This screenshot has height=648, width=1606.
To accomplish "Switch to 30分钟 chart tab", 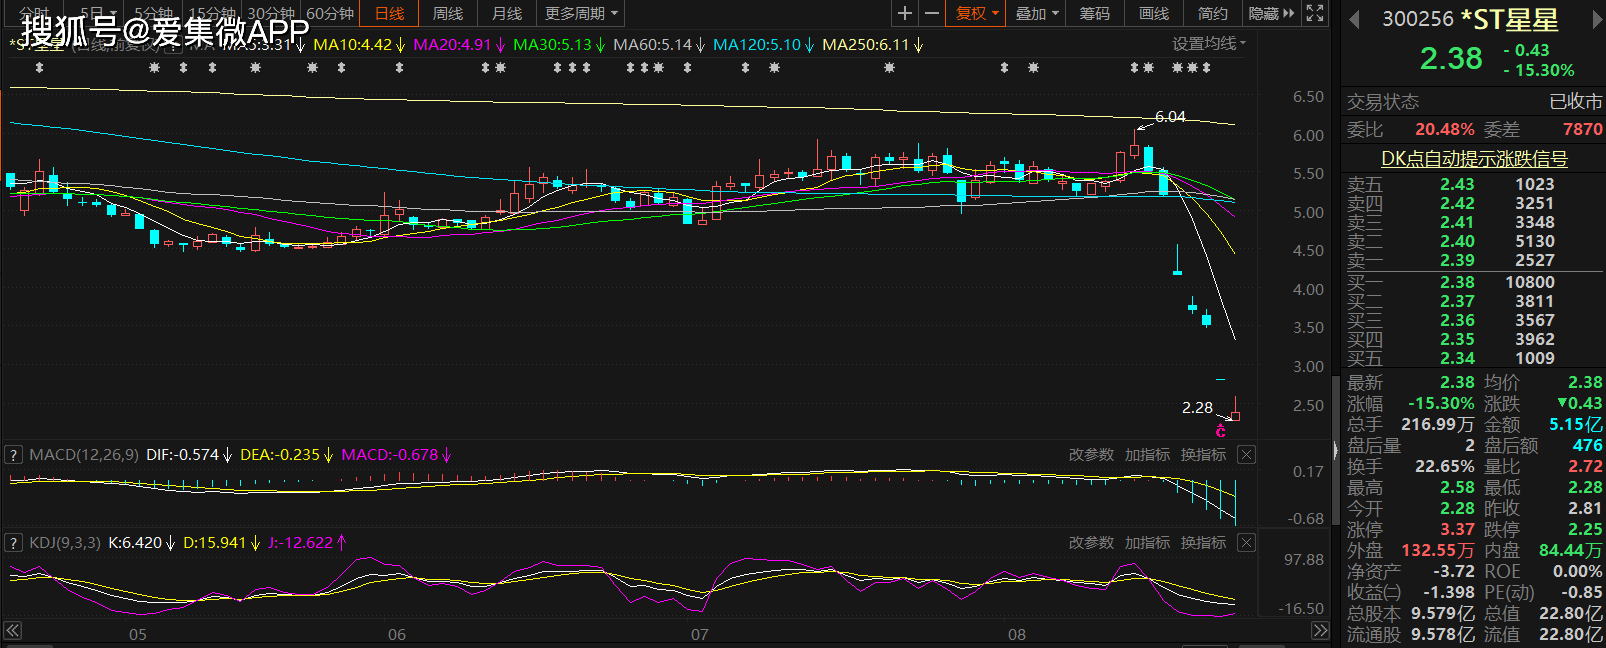I will (271, 13).
